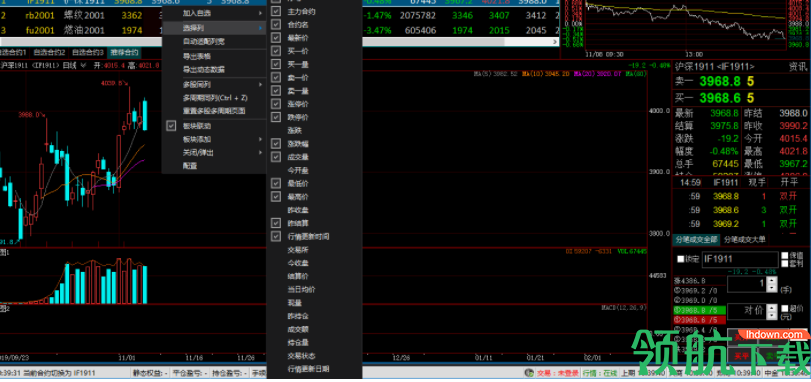Check the 套利 checkbox

(x=785, y=264)
